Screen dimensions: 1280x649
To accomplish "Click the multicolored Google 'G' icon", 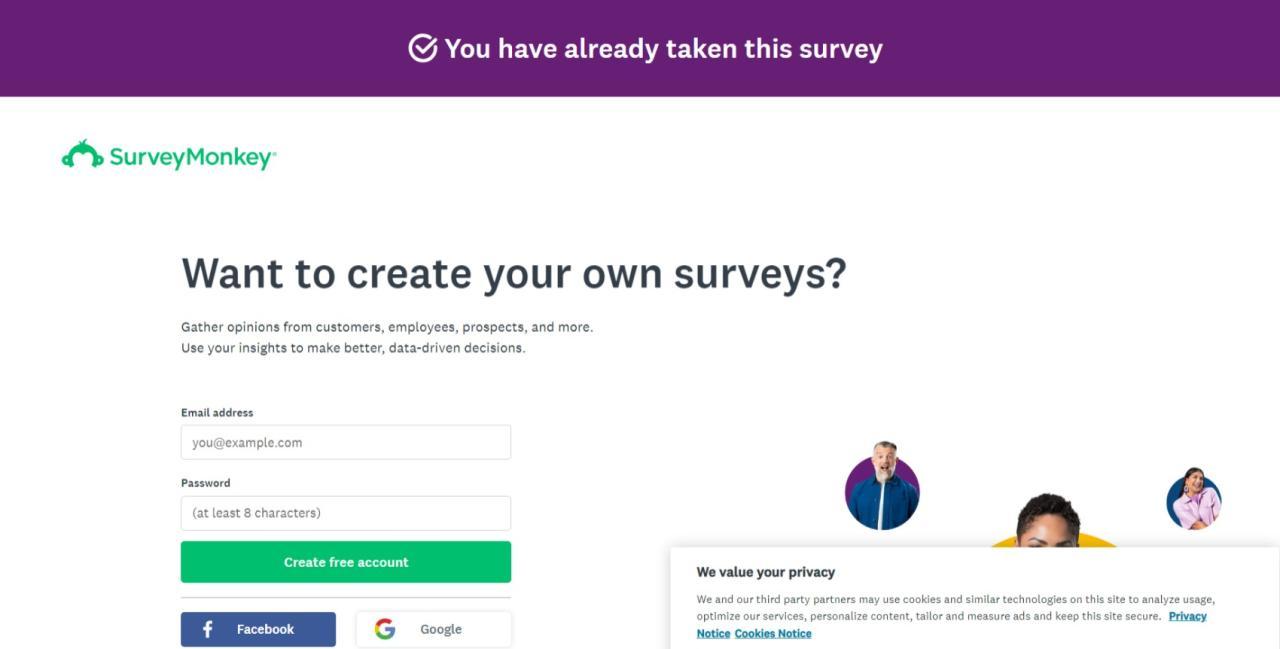I will click(x=385, y=629).
